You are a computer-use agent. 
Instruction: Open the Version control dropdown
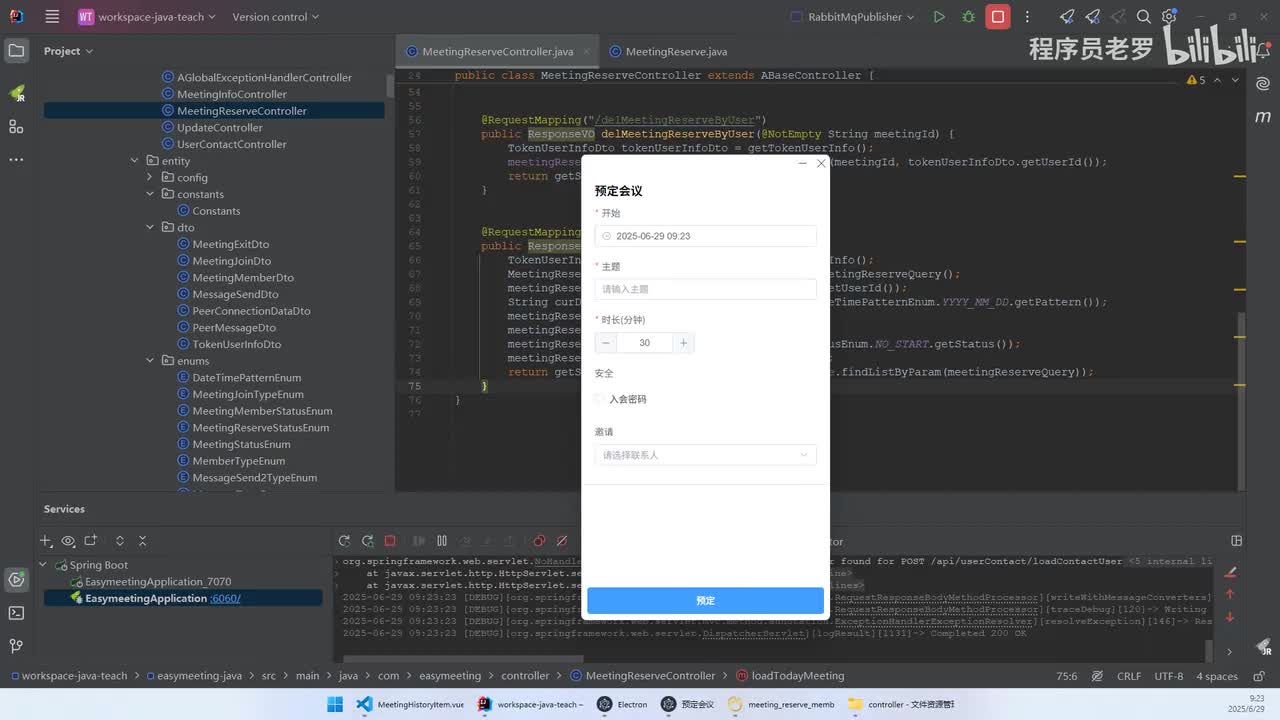(x=276, y=17)
